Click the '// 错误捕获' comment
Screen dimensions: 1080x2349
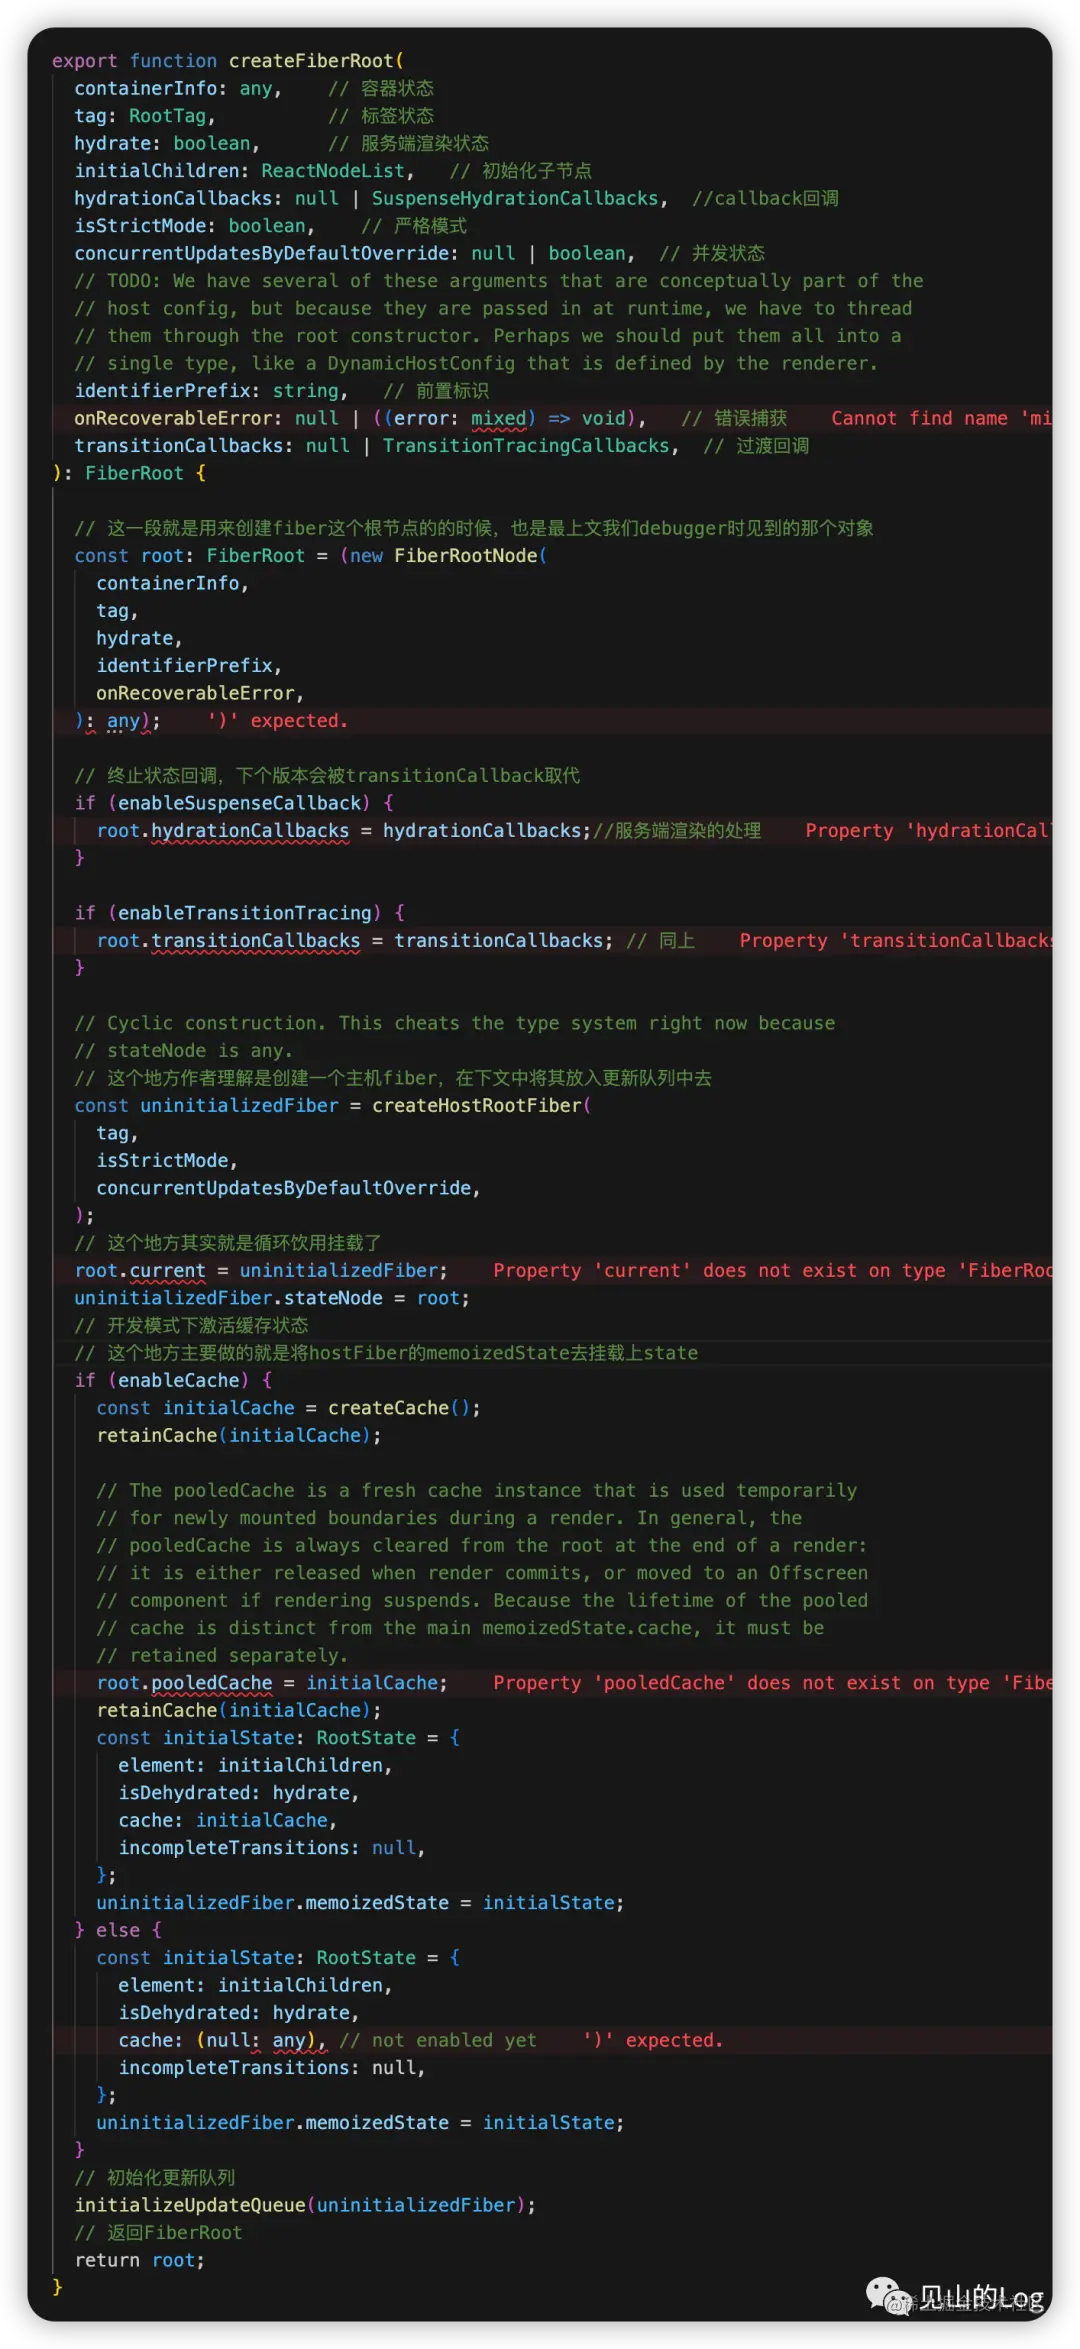point(734,418)
